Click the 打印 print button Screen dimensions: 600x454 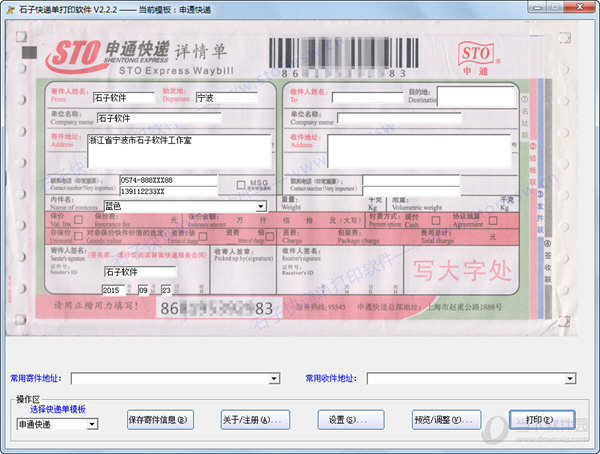pyautogui.click(x=542, y=420)
